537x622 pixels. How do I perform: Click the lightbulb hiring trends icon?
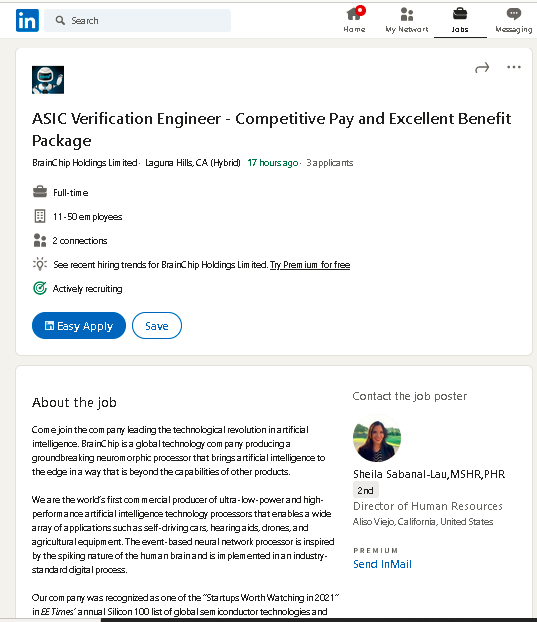(x=40, y=264)
